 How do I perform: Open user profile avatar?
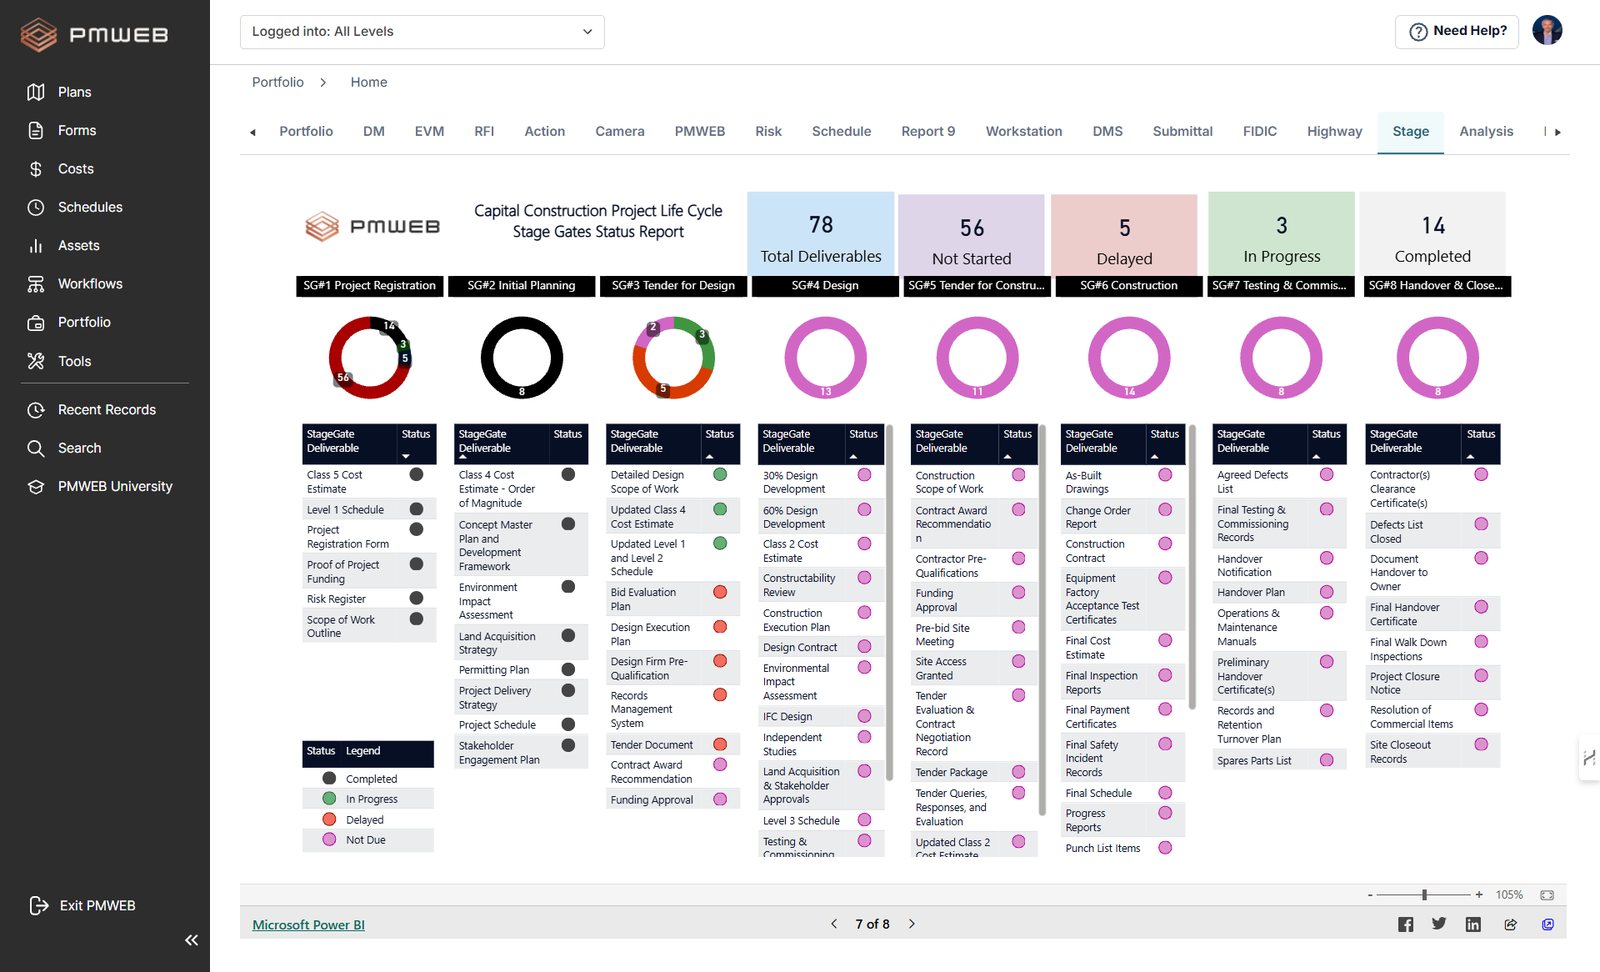click(1547, 30)
